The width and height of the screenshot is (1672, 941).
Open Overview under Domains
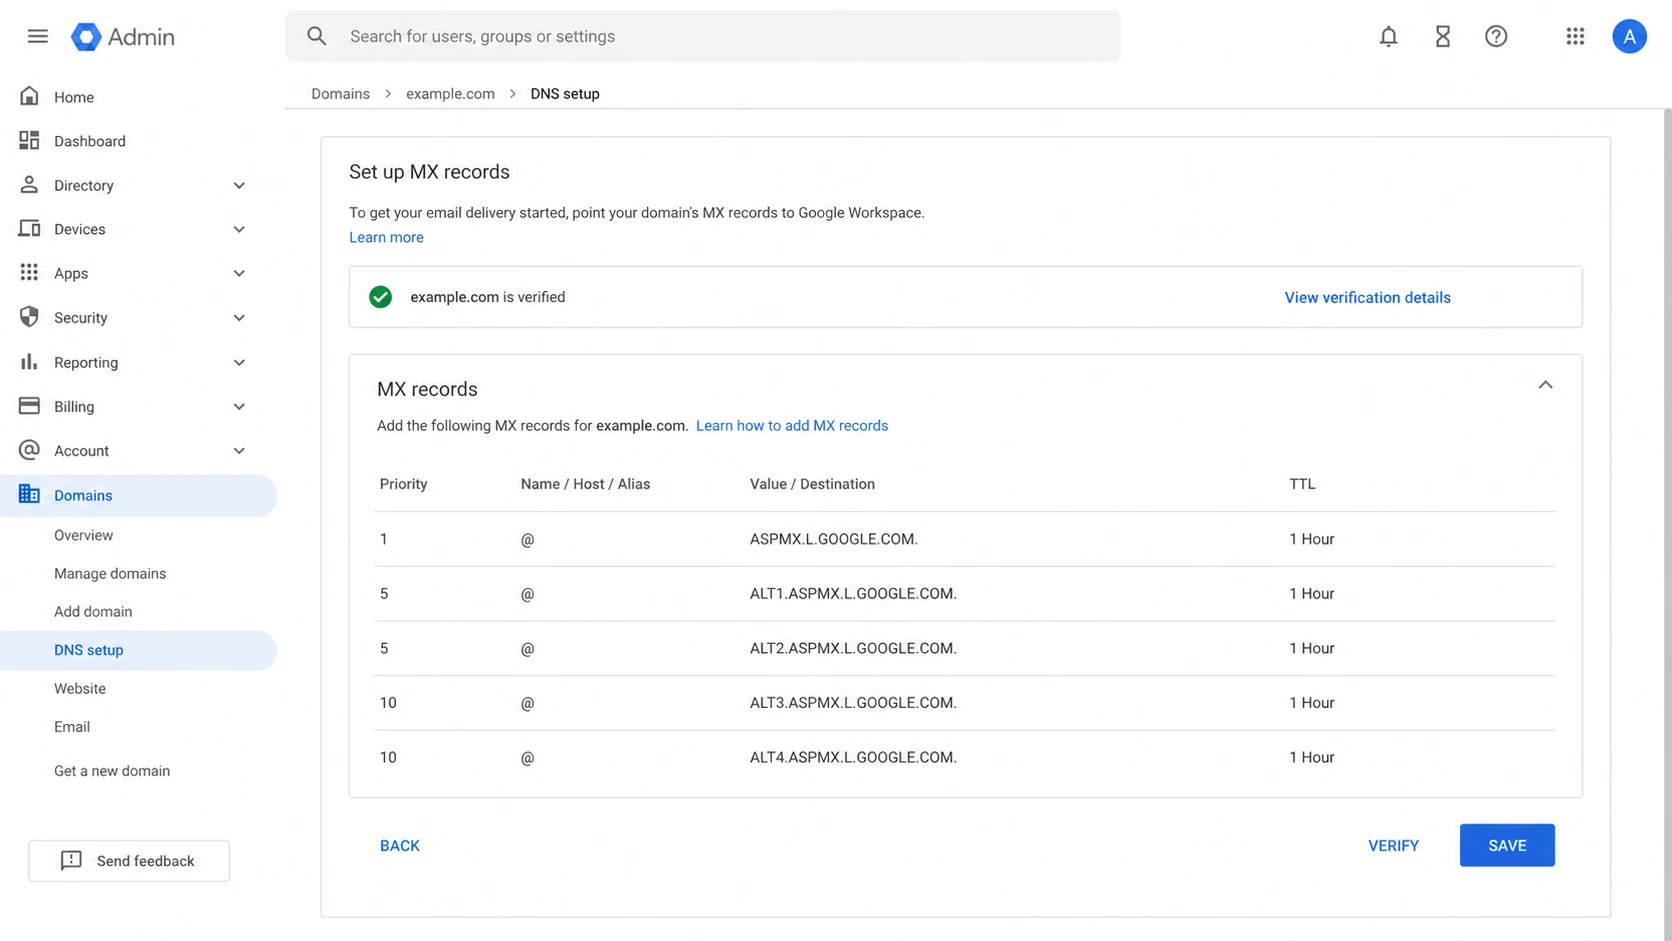point(84,535)
